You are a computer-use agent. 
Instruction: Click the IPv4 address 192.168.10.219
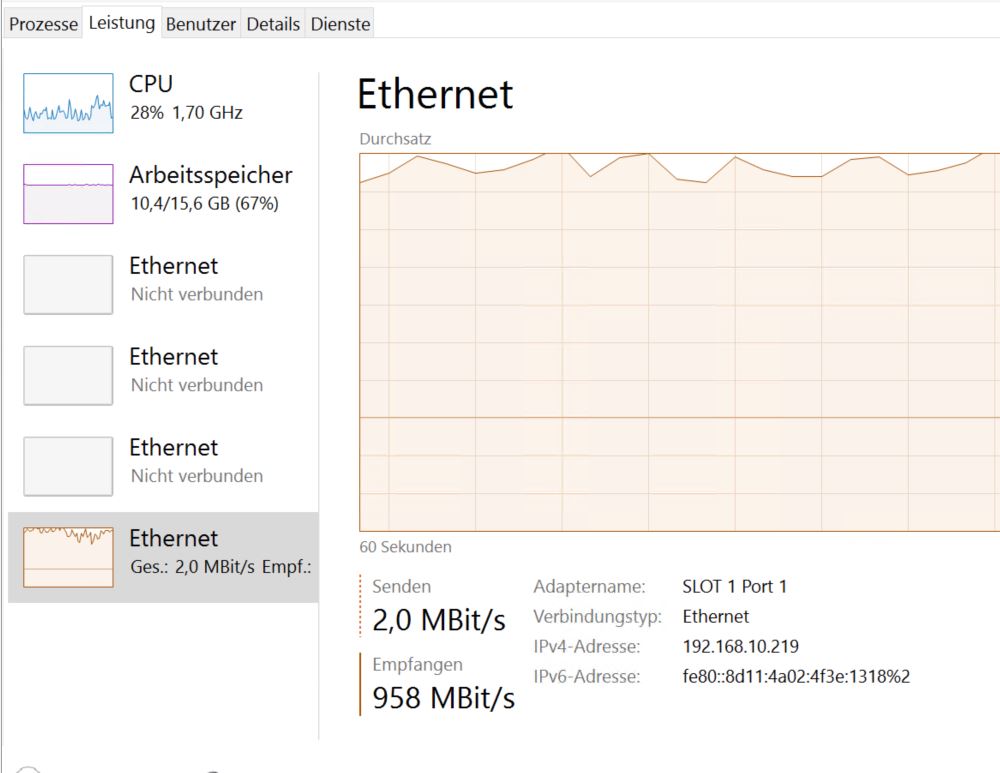740,646
